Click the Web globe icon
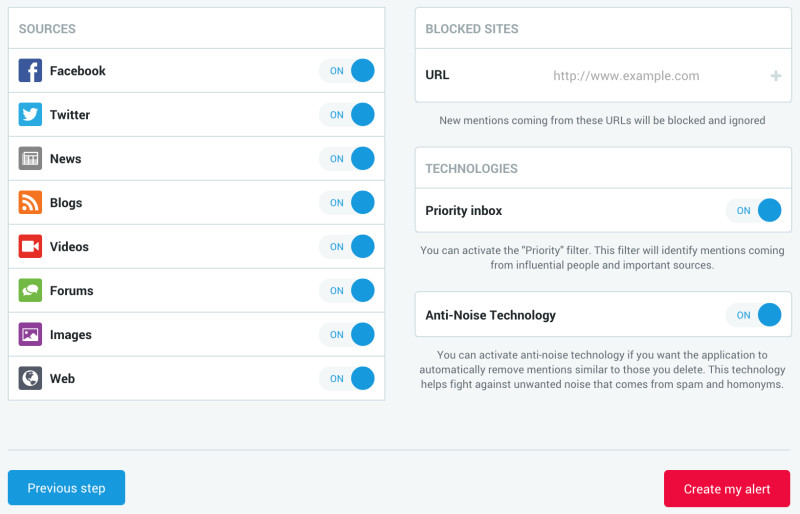Image resolution: width=800 pixels, height=514 pixels. [30, 378]
